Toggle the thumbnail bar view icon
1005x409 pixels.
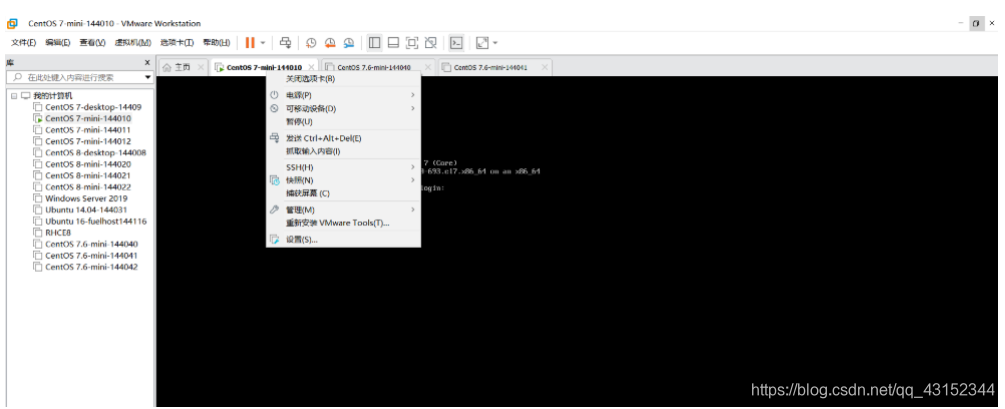click(394, 43)
